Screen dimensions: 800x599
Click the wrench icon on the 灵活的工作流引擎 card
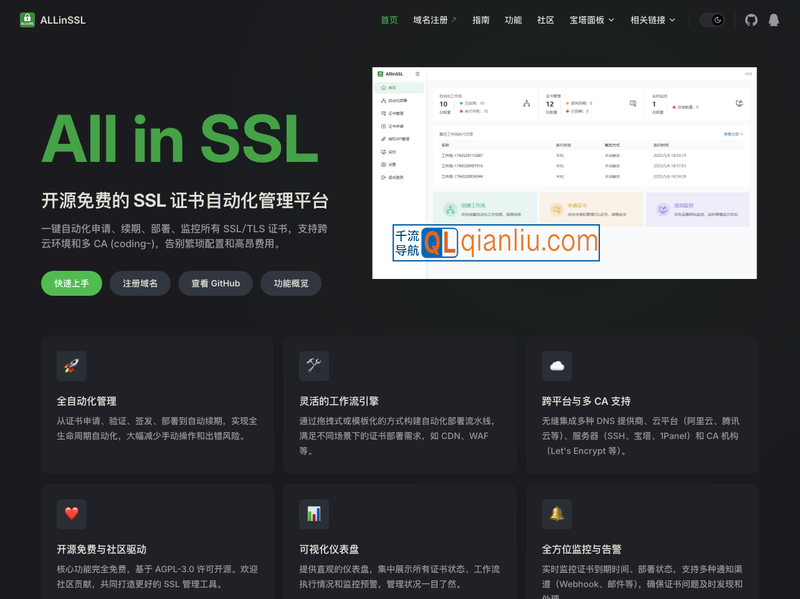point(313,366)
